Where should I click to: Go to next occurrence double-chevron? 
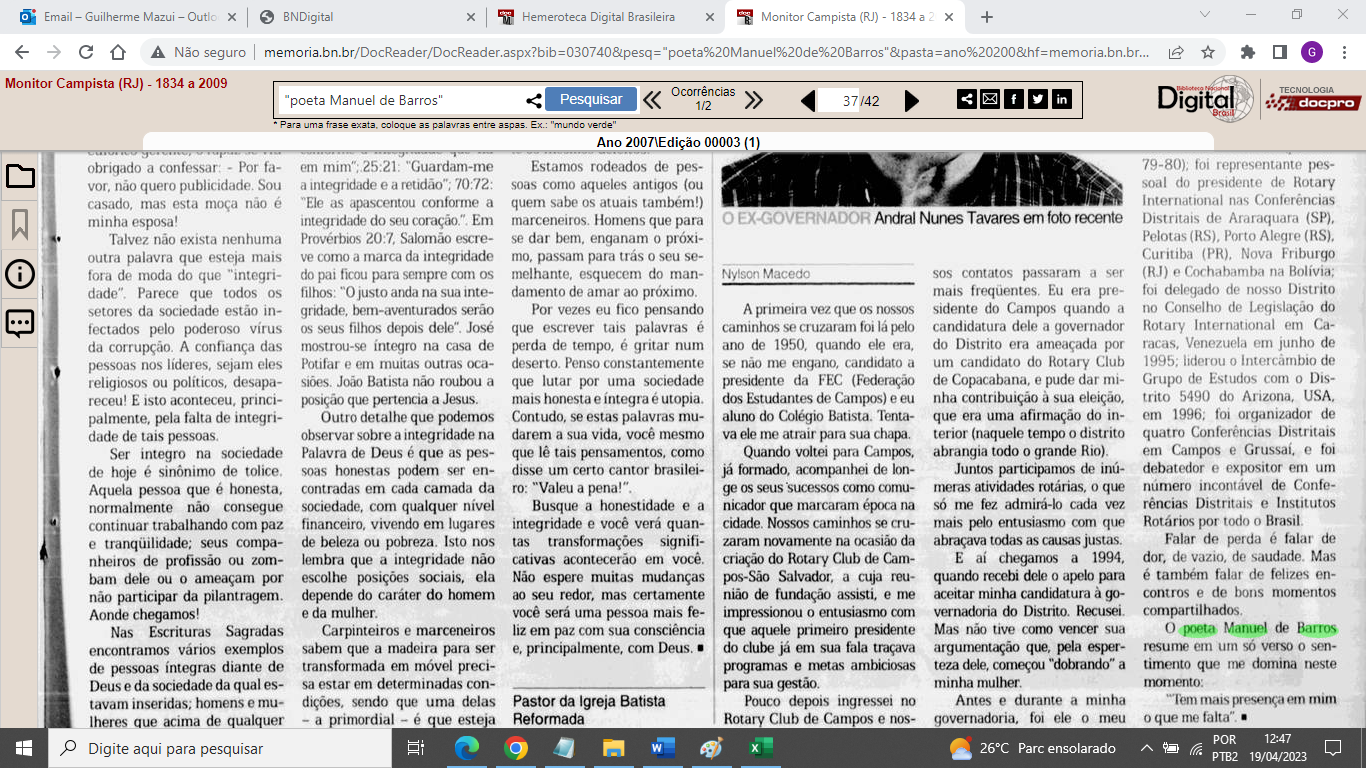754,100
